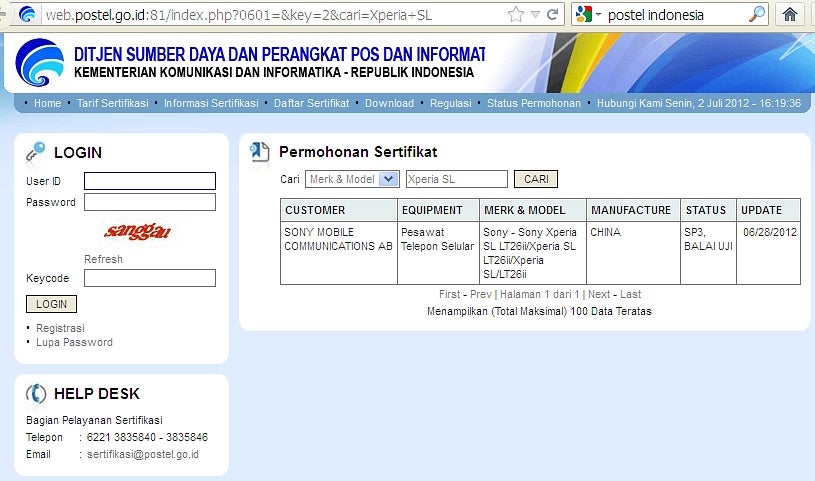The width and height of the screenshot is (815, 481).
Task: Open Tarif Sertifikasi menu item
Action: click(x=113, y=103)
